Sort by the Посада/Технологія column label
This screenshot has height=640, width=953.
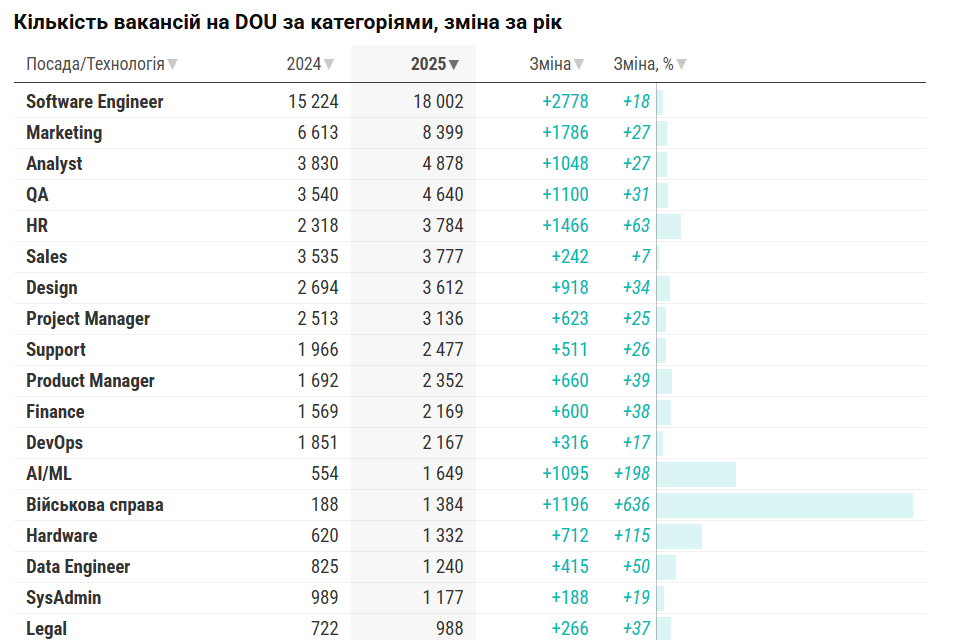[x=95, y=64]
